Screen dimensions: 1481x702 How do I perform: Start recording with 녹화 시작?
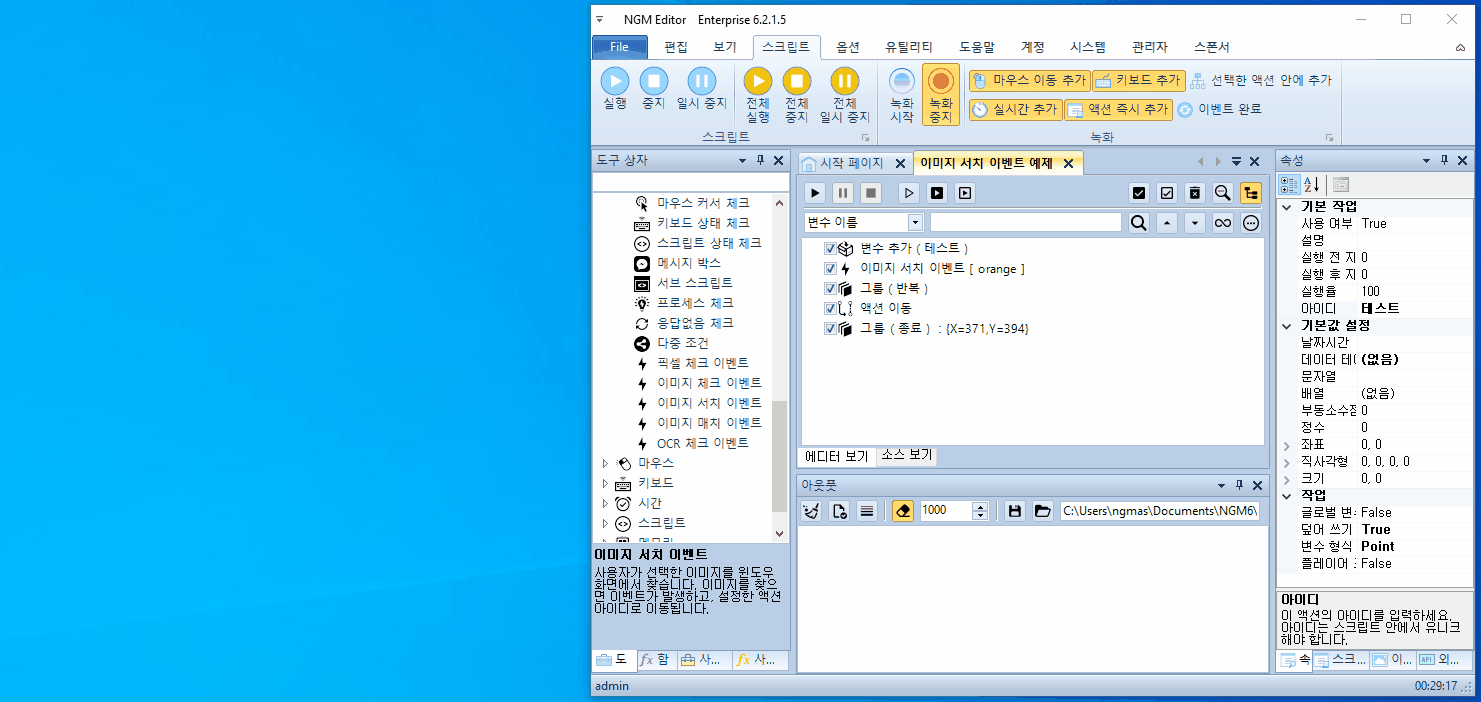902,95
